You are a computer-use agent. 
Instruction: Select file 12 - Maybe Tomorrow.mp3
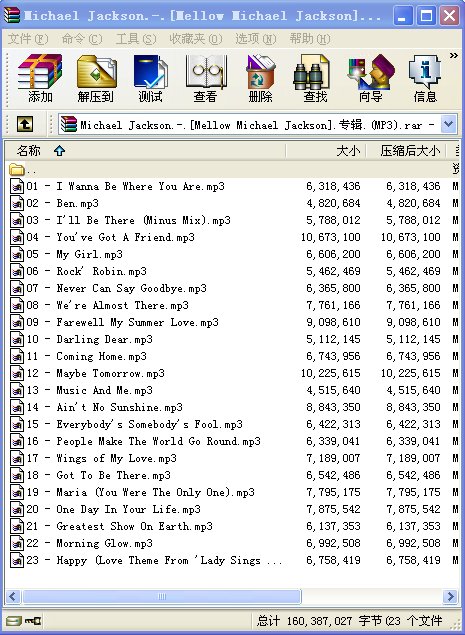coord(96,373)
